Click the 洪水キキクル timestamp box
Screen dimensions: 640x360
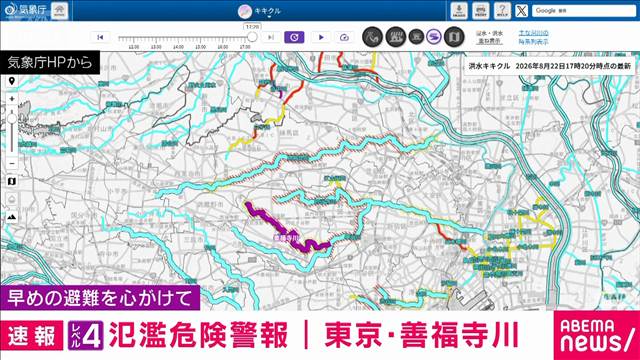(549, 66)
